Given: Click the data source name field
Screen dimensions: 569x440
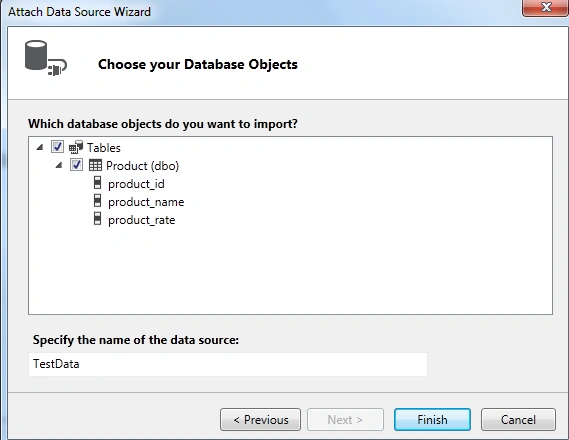Looking at the screenshot, I should coord(228,364).
